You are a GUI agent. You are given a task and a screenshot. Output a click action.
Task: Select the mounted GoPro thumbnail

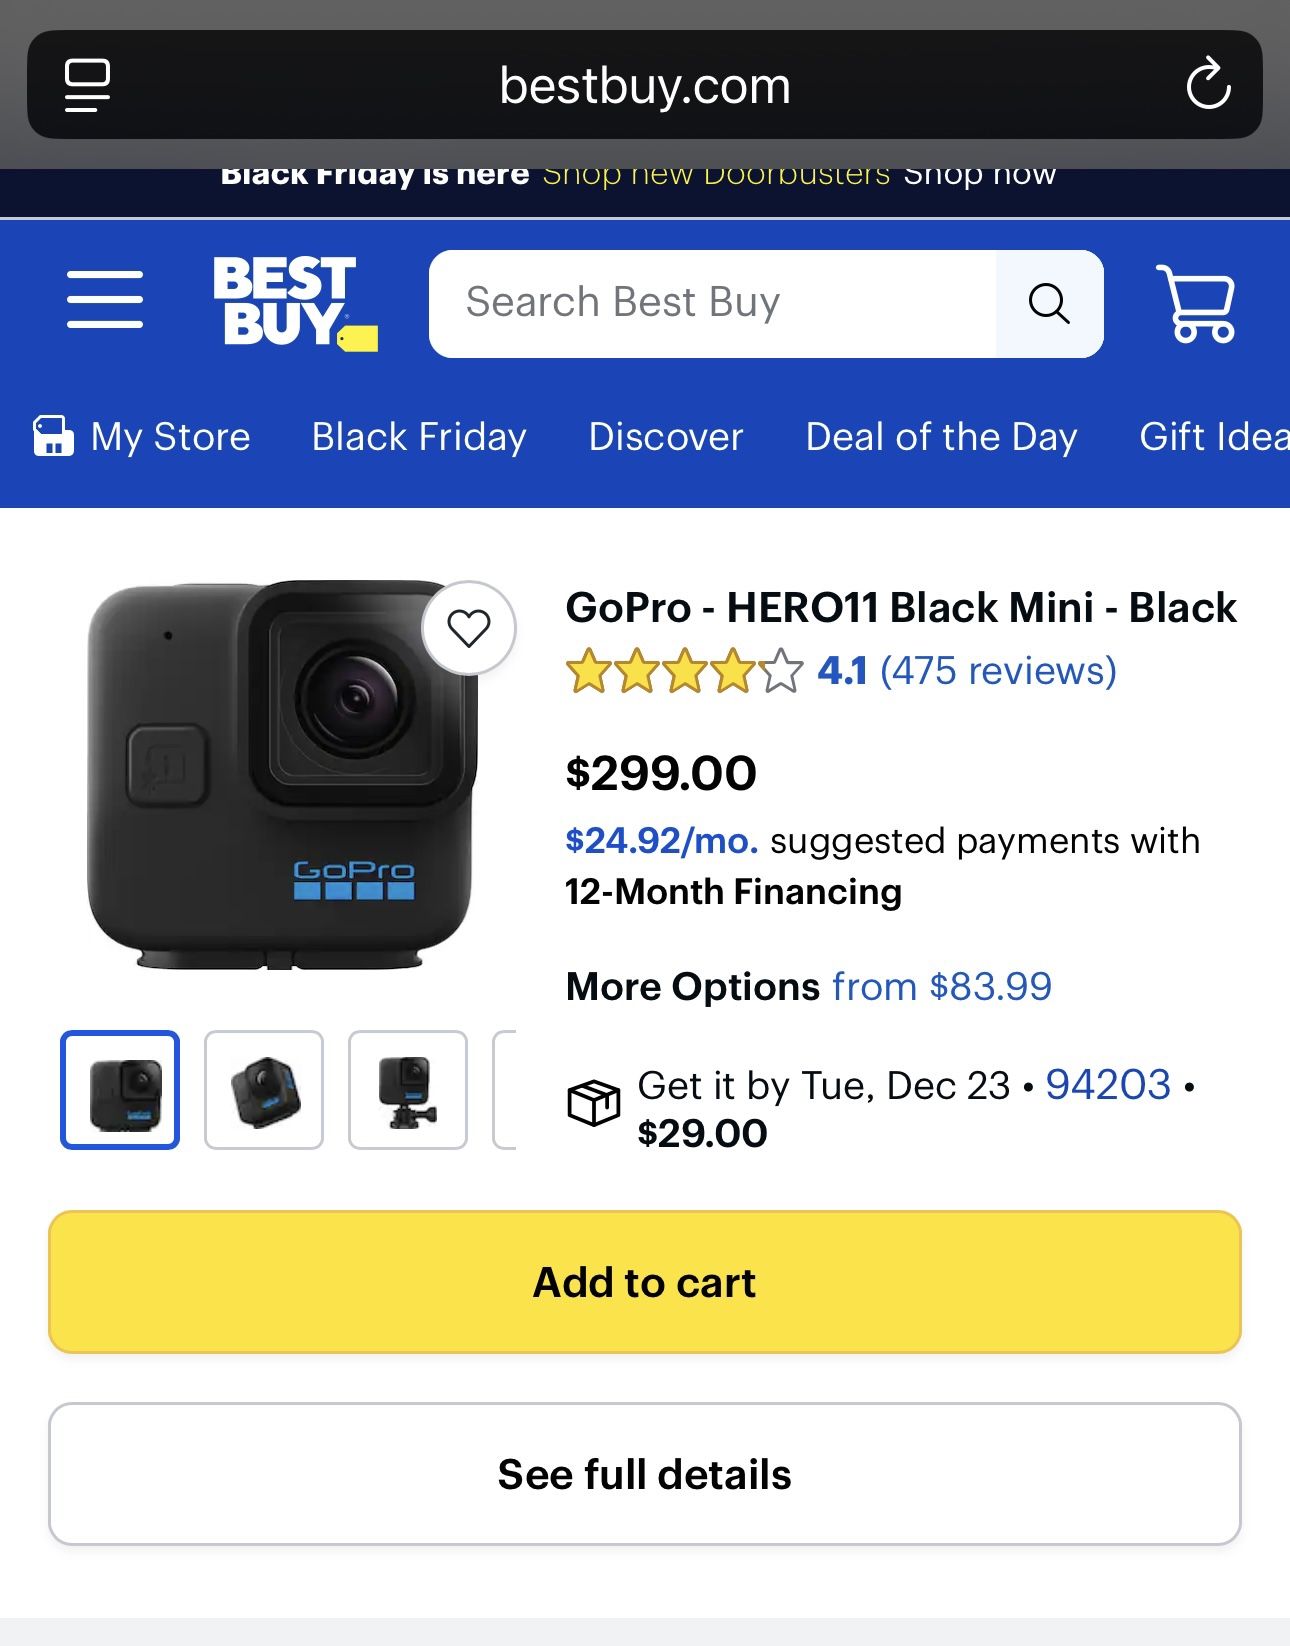(x=406, y=1090)
